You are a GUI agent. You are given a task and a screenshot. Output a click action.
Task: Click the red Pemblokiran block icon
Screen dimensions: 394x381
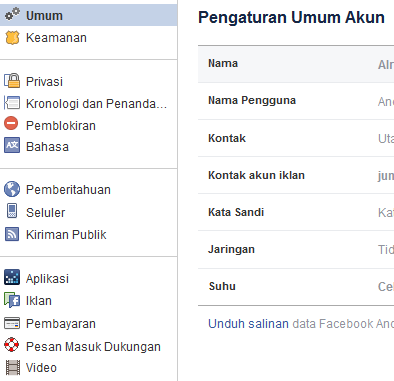click(11, 123)
